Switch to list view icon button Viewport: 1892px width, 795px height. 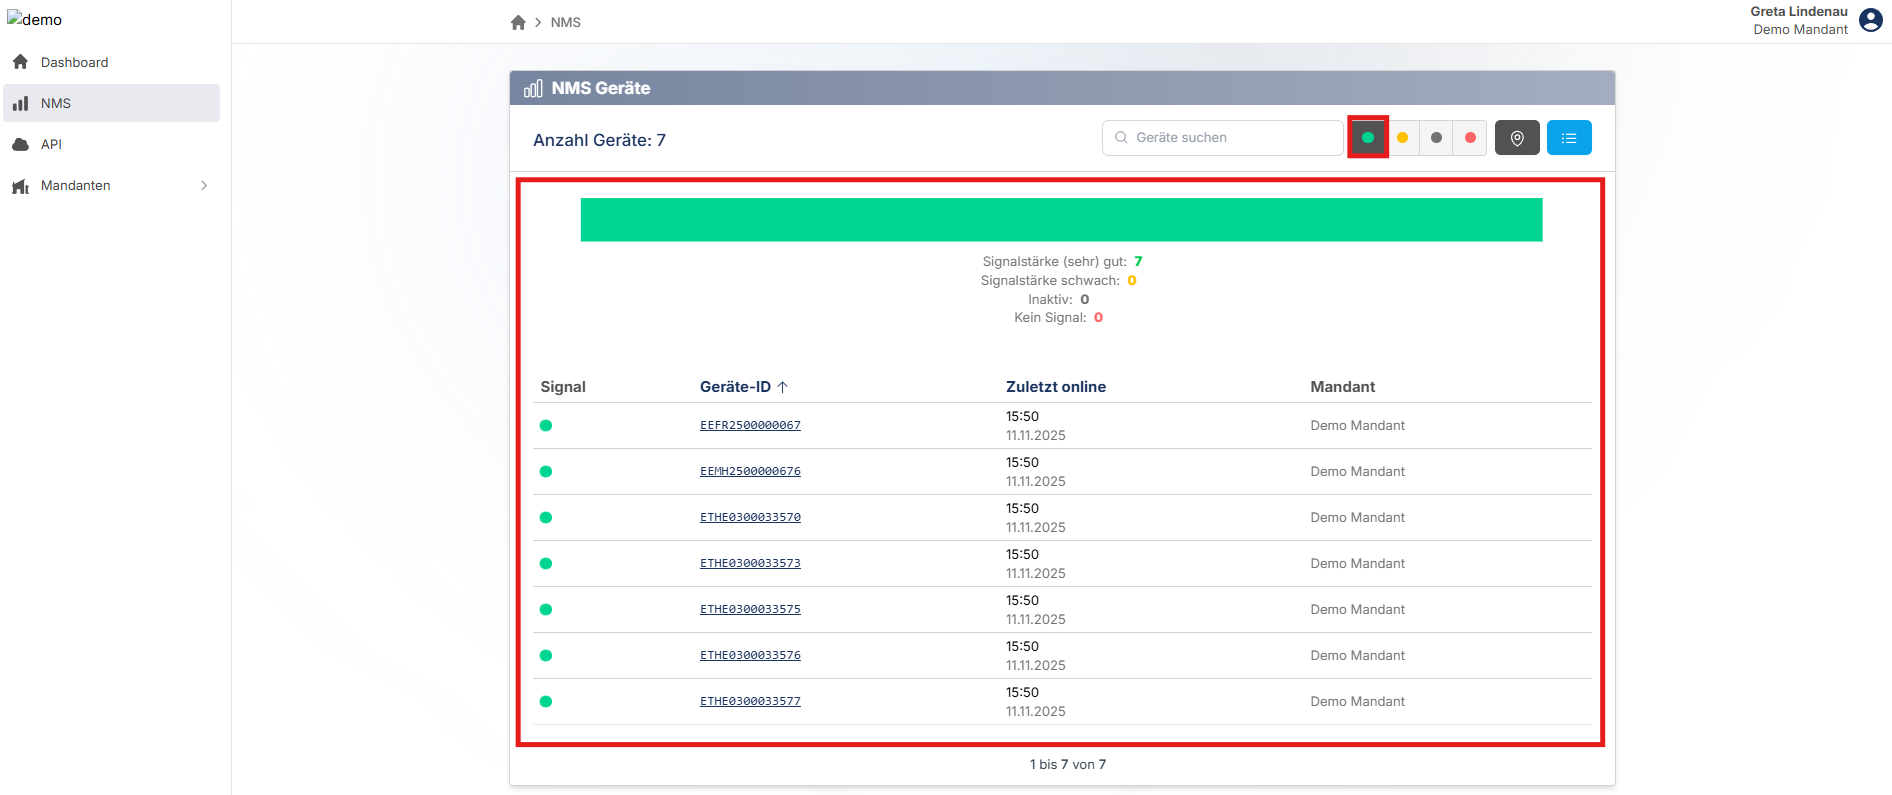1568,138
